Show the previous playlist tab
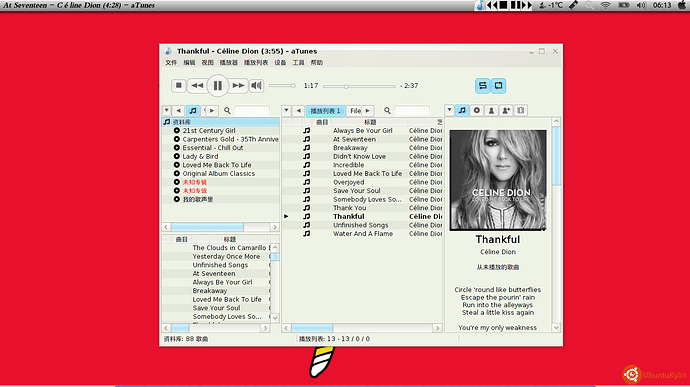The image size is (690, 387). (299, 111)
